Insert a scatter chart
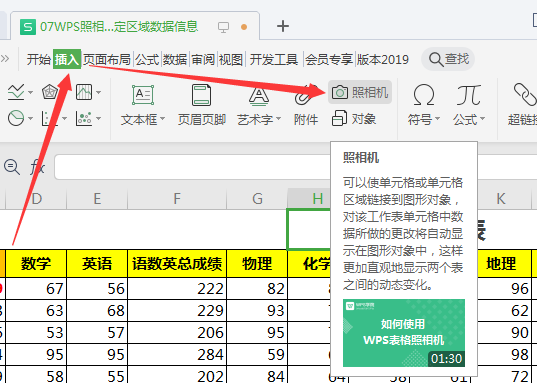Screen dimensions: 537x383 point(84,119)
